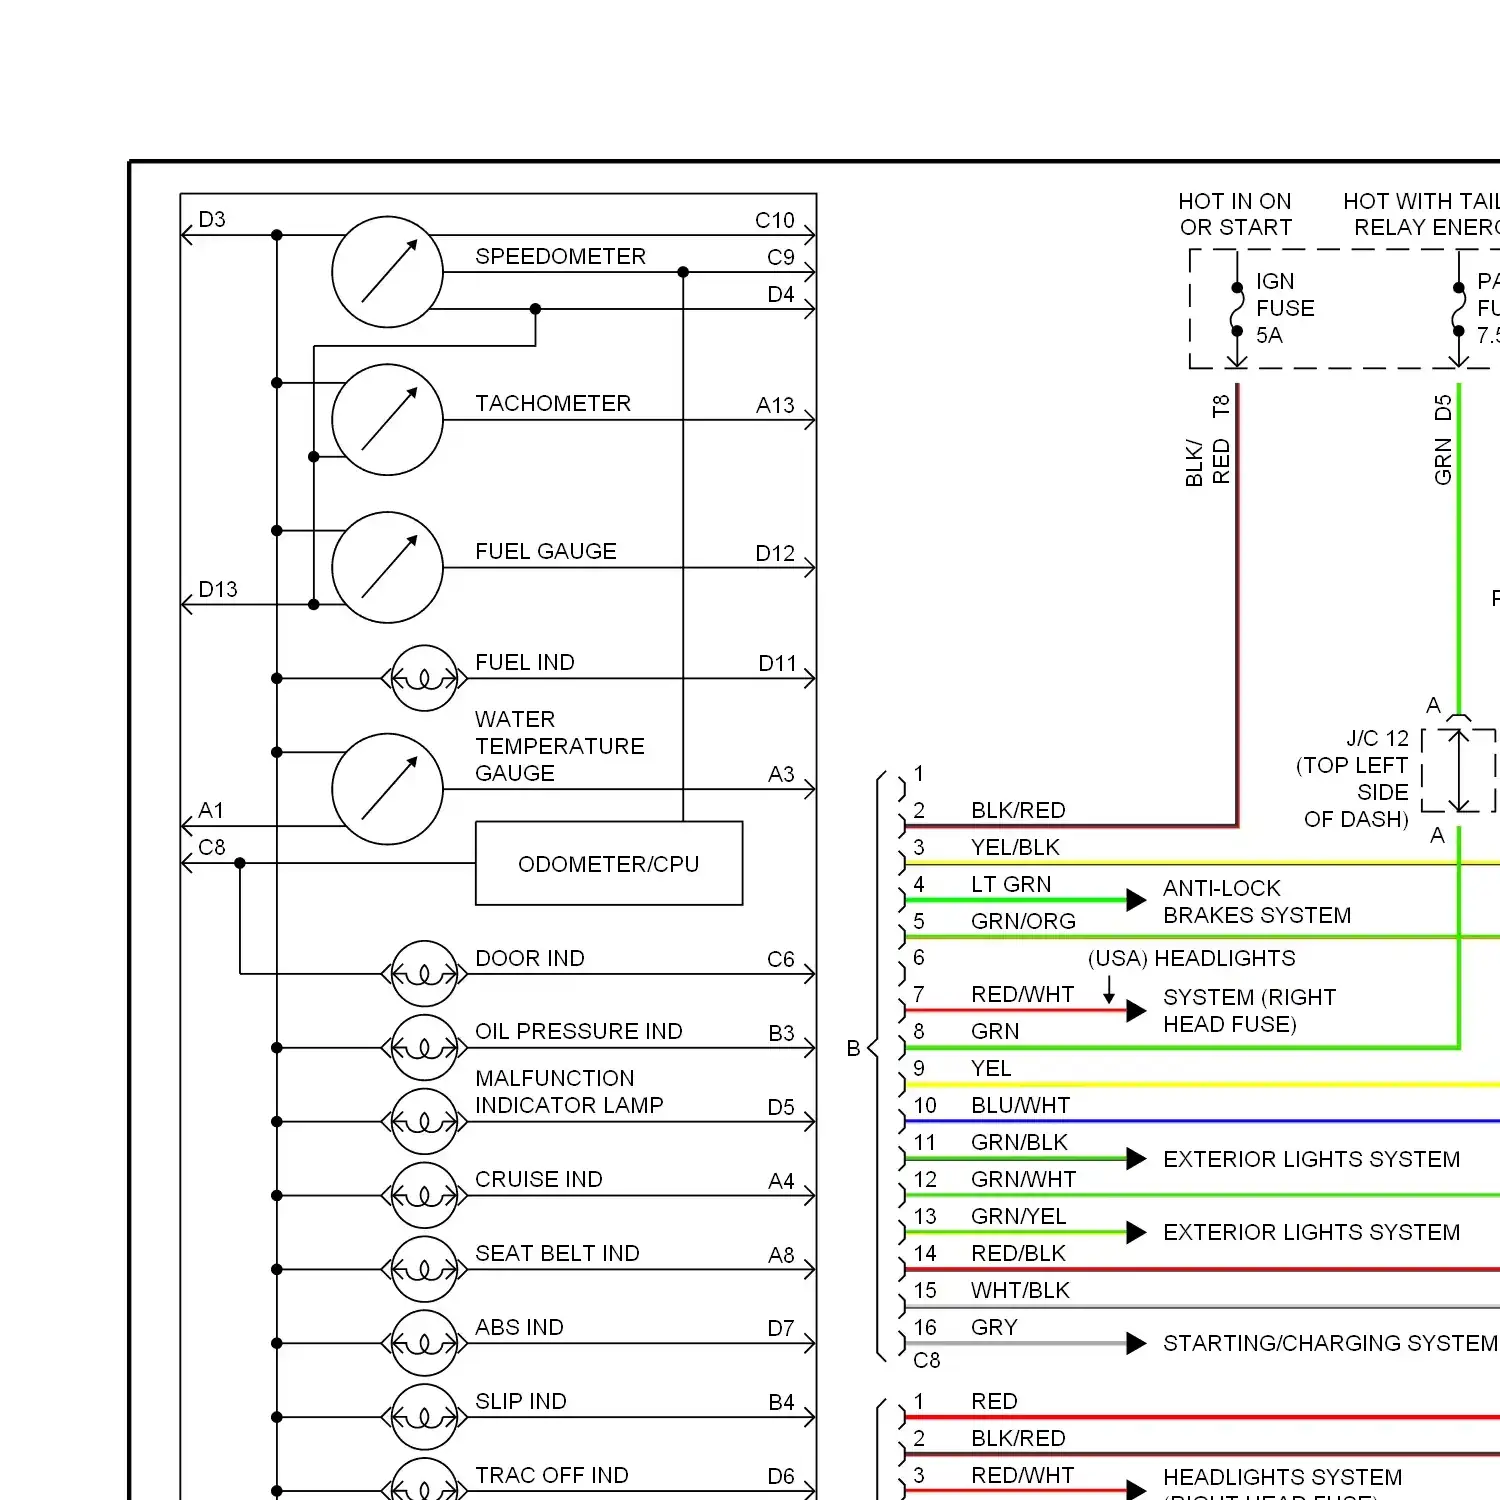Click terminal label D3

pyautogui.click(x=212, y=219)
